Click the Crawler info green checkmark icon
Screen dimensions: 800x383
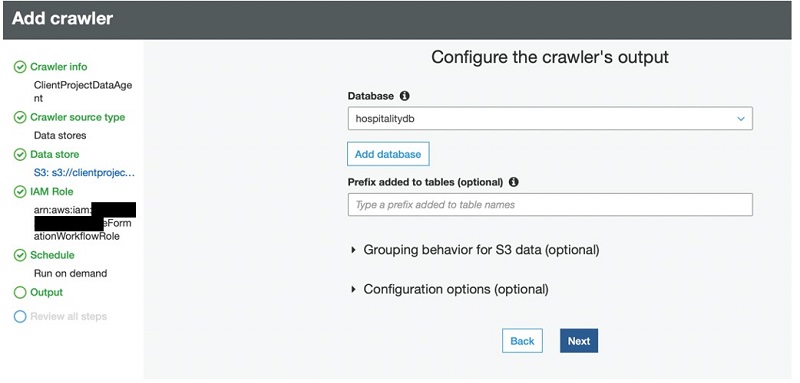pyautogui.click(x=20, y=67)
